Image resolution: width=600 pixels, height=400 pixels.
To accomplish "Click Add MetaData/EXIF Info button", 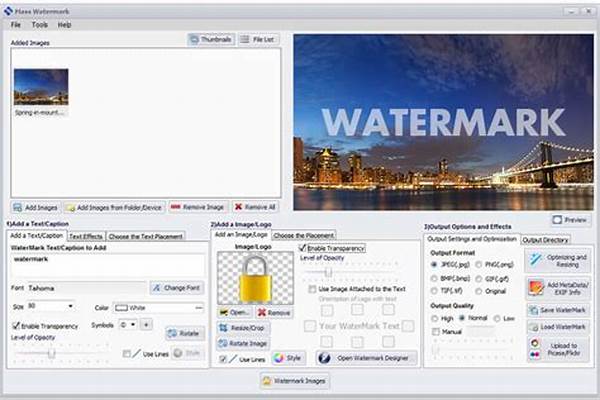I will (x=557, y=289).
